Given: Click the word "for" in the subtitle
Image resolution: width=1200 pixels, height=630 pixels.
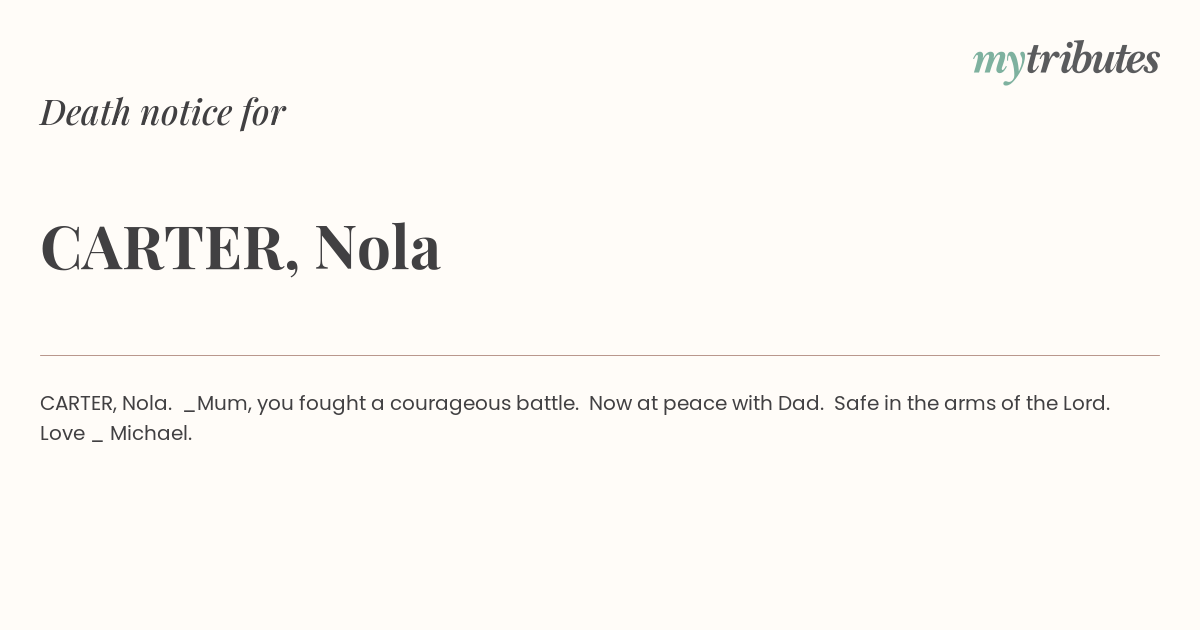Looking at the screenshot, I should coord(263,112).
